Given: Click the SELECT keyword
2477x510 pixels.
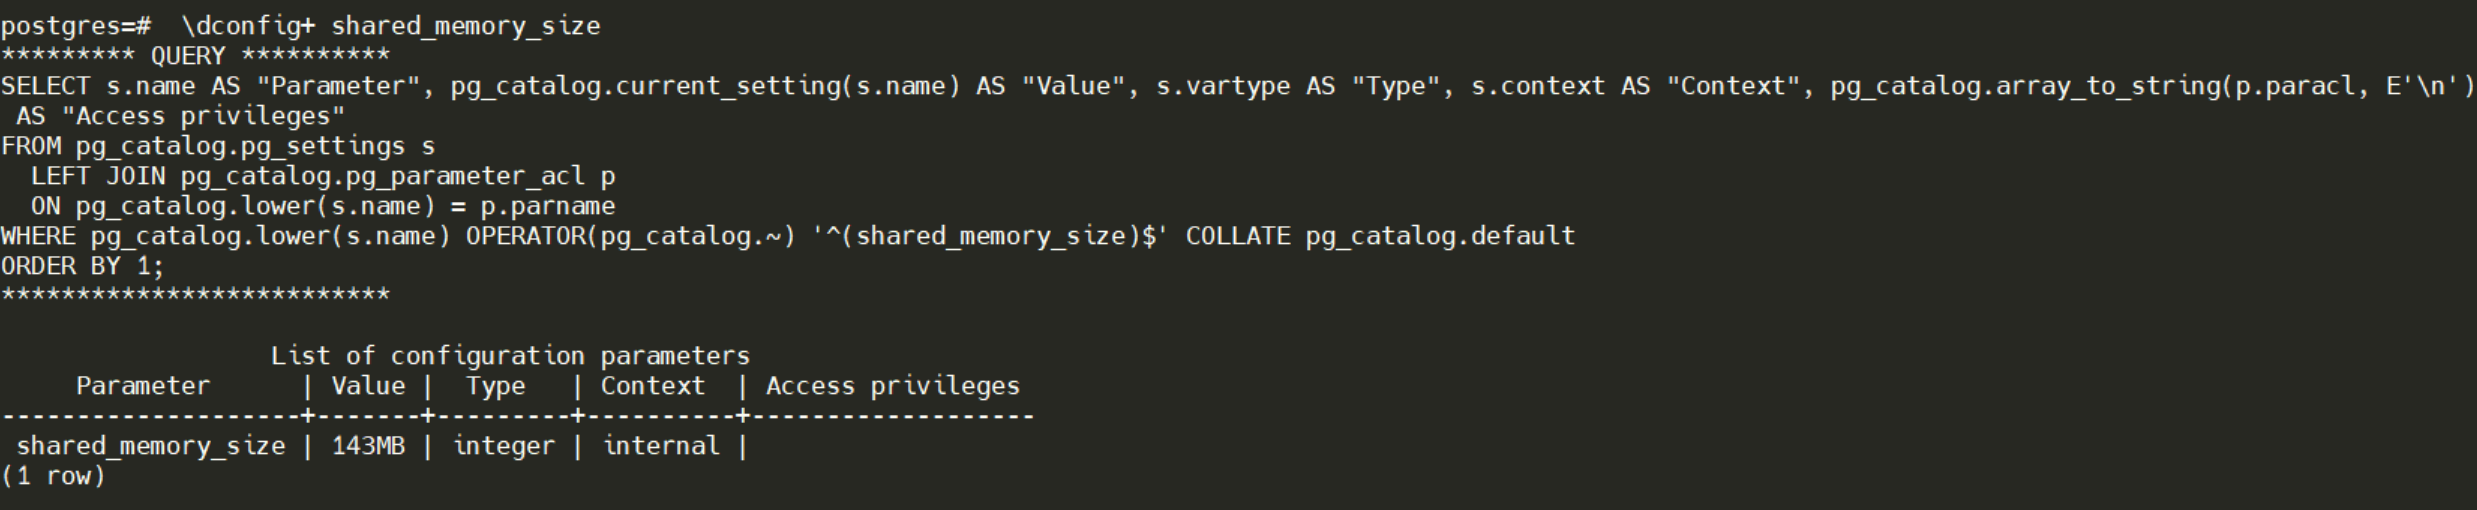Looking at the screenshot, I should [45, 86].
